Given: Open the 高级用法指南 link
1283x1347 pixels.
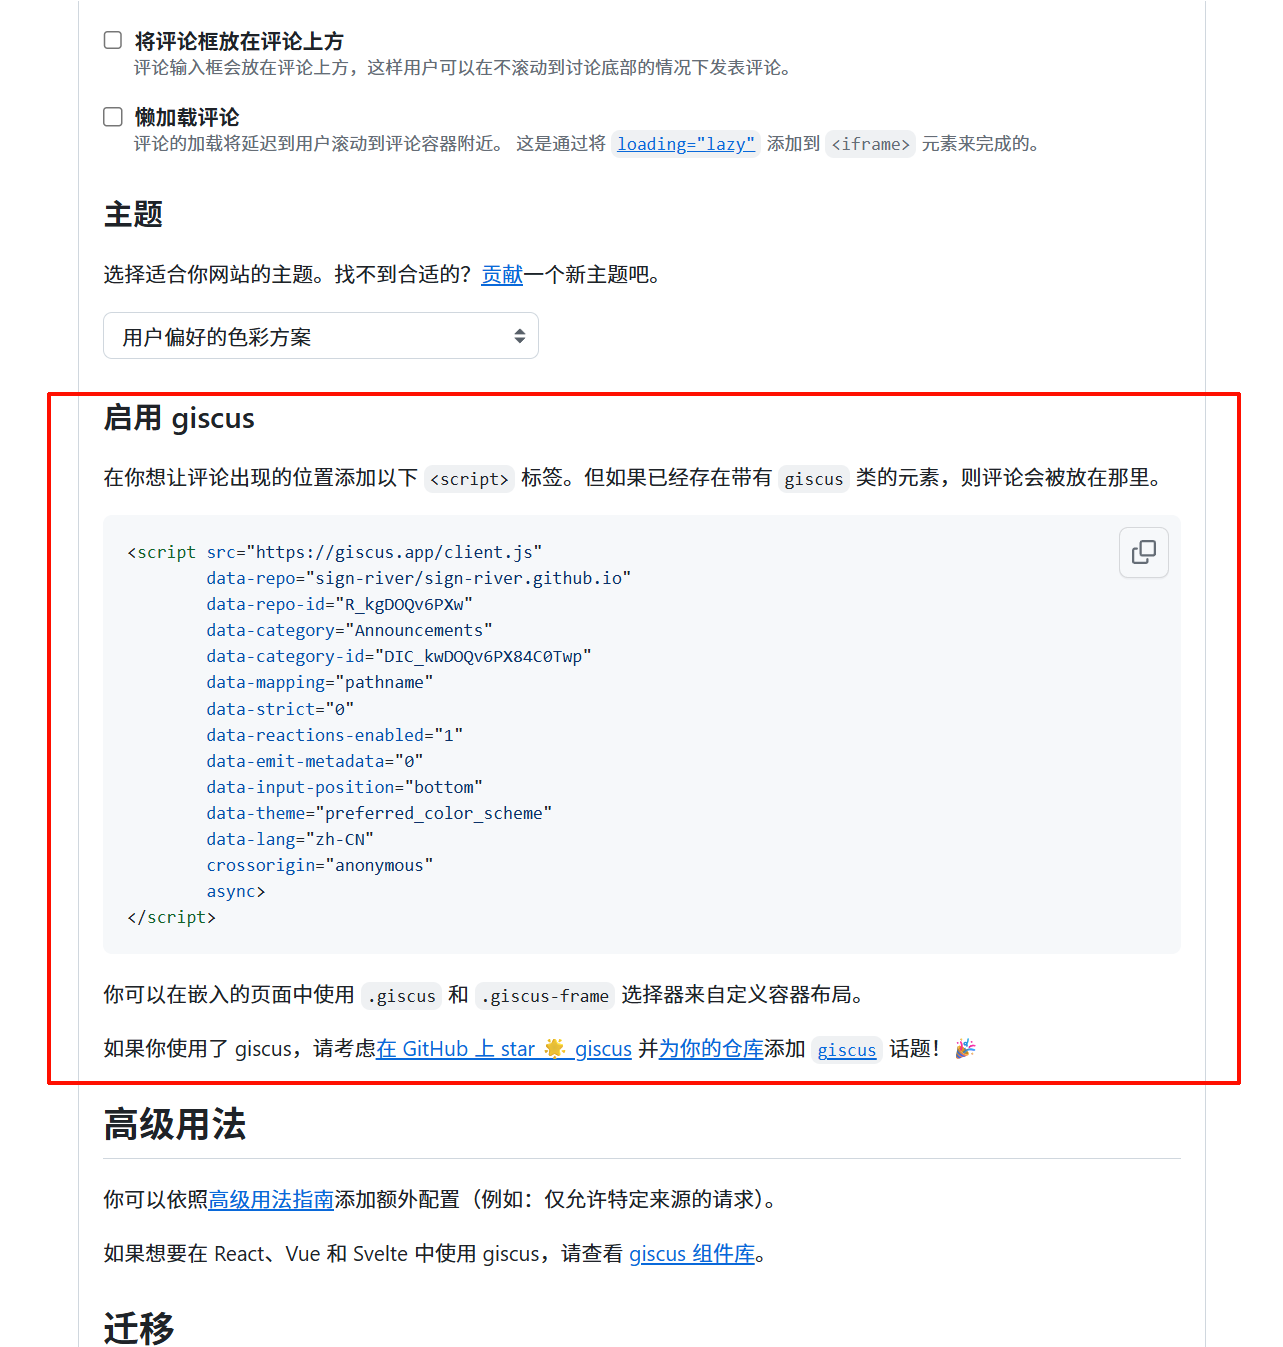Looking at the screenshot, I should click(x=271, y=1199).
